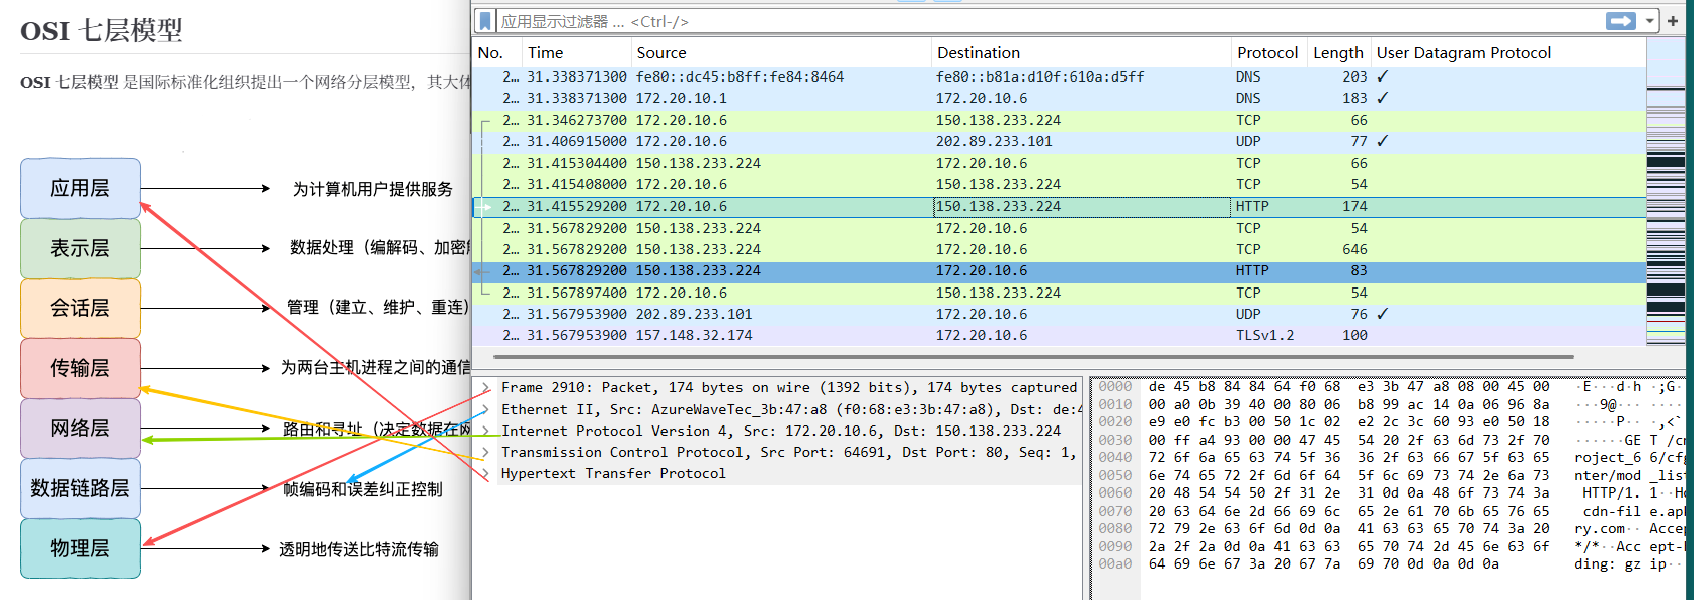Click ASCII text 'cdn-fil' in bytes pane
Image resolution: width=1694 pixels, height=600 pixels.
coord(1611,511)
